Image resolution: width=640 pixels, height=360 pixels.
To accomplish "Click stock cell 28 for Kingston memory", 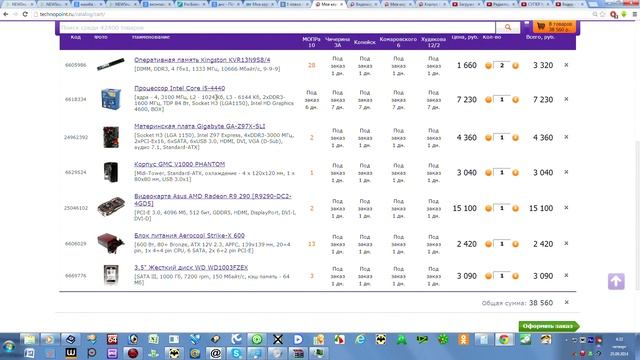I will [x=311, y=65].
